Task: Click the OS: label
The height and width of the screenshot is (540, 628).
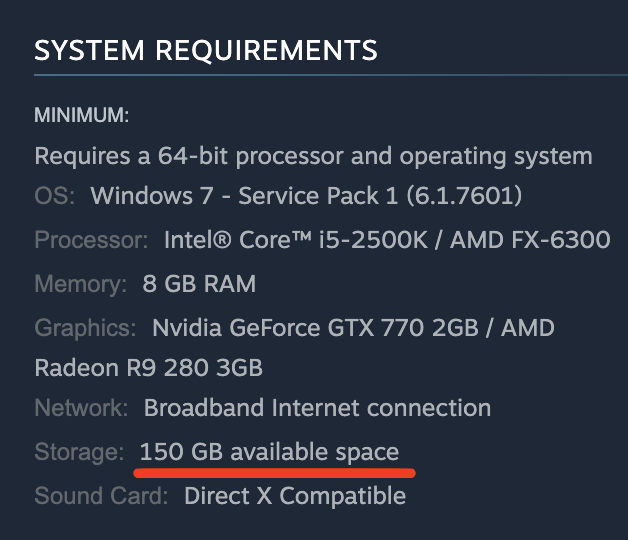Action: [x=55, y=196]
